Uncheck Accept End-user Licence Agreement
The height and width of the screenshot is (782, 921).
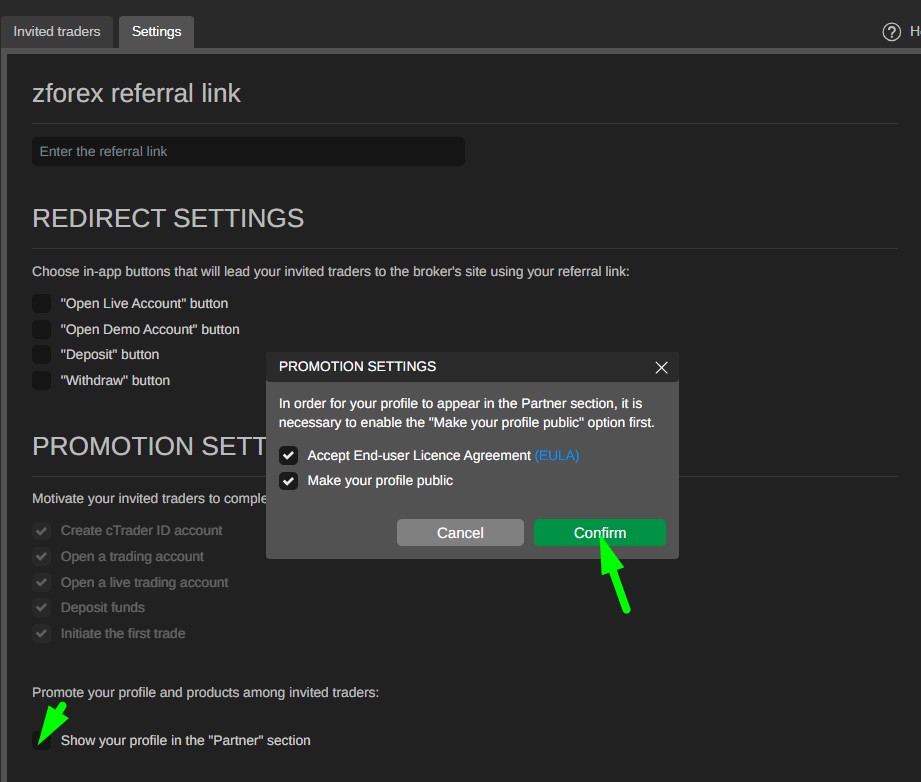[x=289, y=456]
